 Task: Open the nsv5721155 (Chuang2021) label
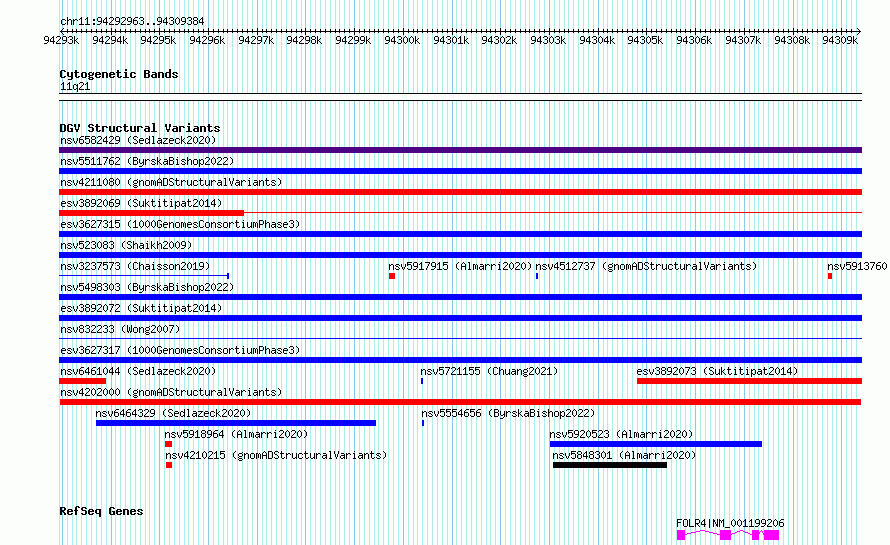489,371
